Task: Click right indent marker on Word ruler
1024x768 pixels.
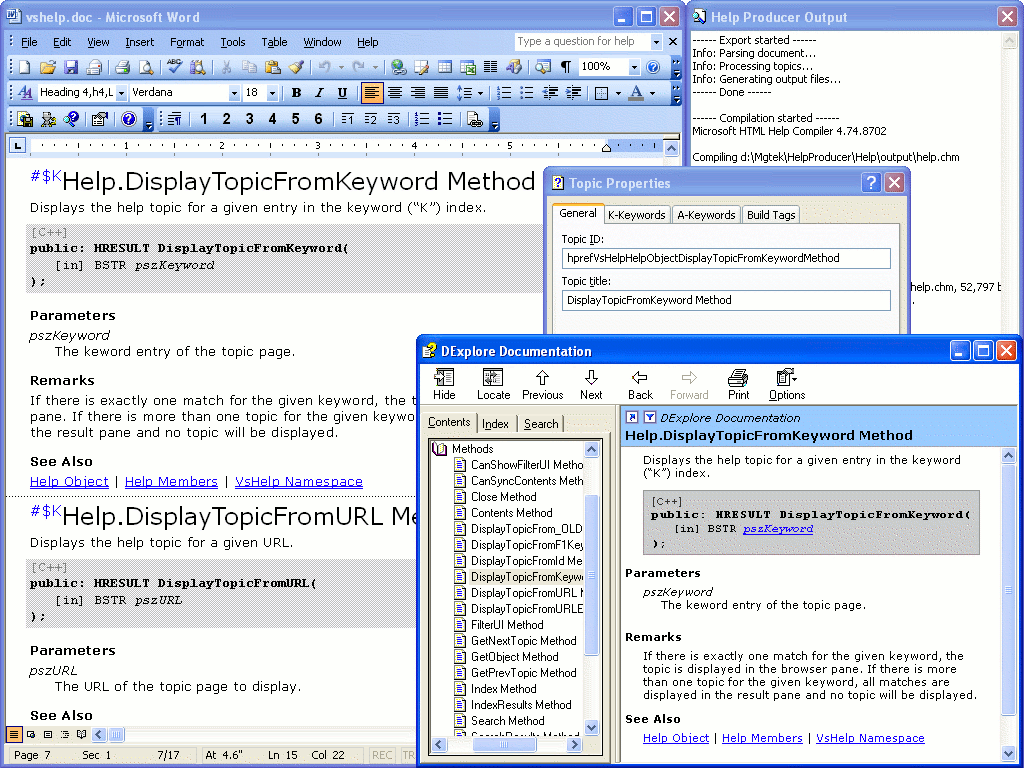Action: pos(606,148)
